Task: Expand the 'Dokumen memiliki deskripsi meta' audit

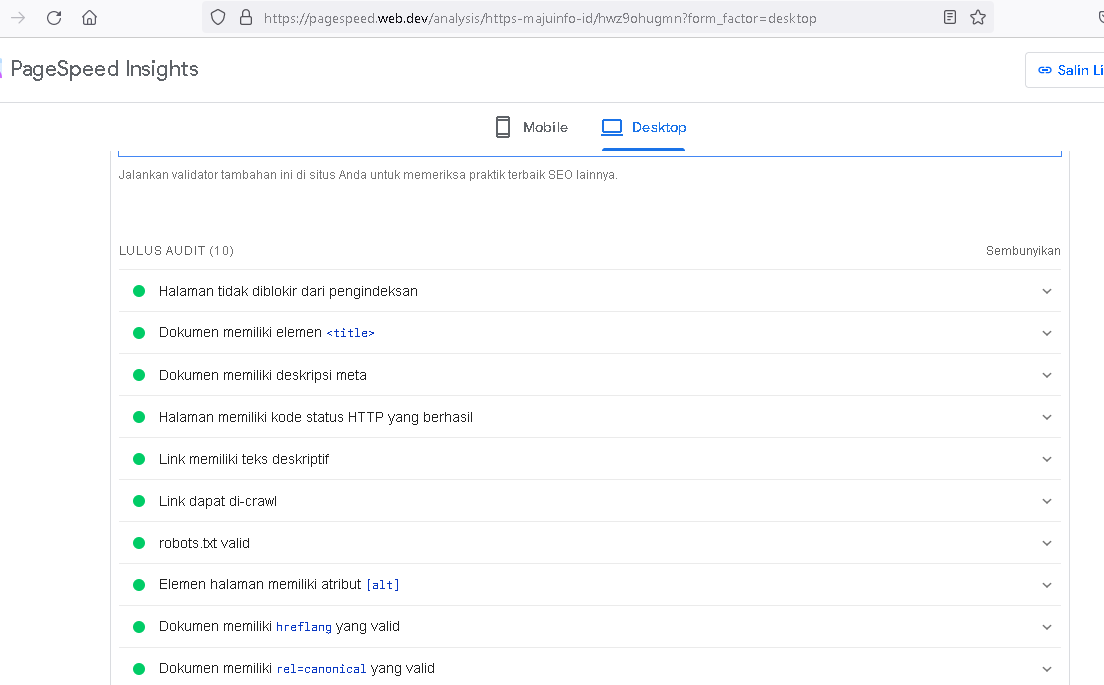Action: (1046, 375)
